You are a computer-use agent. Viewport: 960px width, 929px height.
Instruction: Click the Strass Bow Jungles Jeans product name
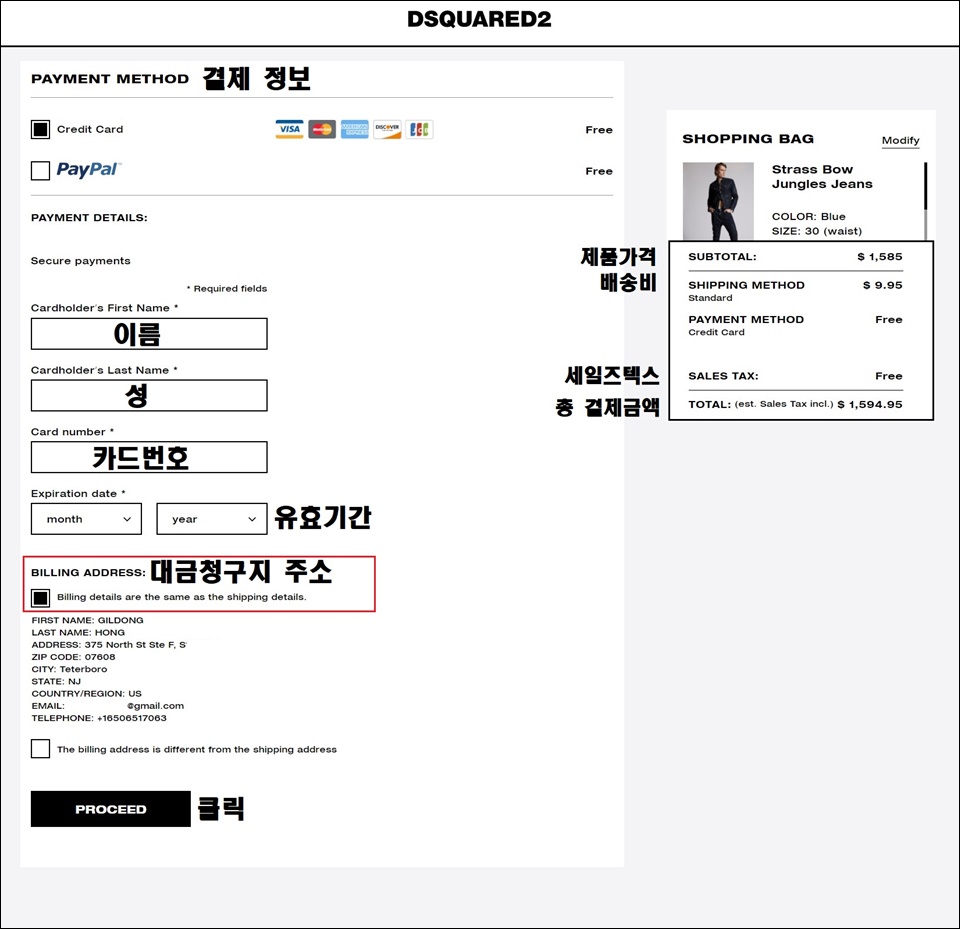tap(822, 176)
